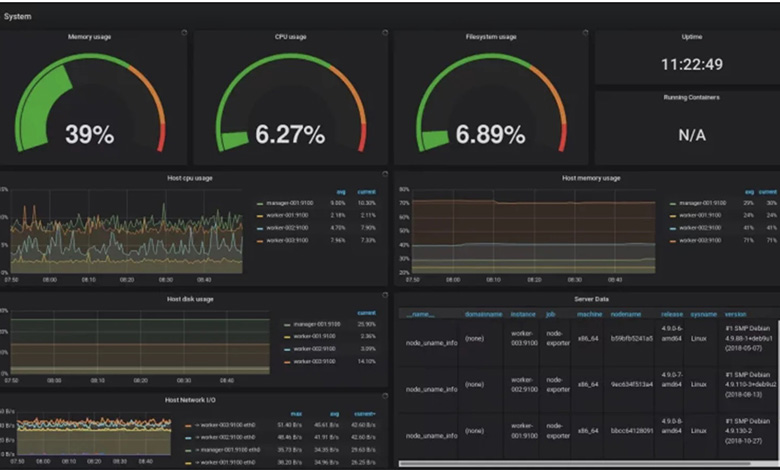Click the CPU usage panel corner icon
The height and width of the screenshot is (470, 780).
coord(384,33)
